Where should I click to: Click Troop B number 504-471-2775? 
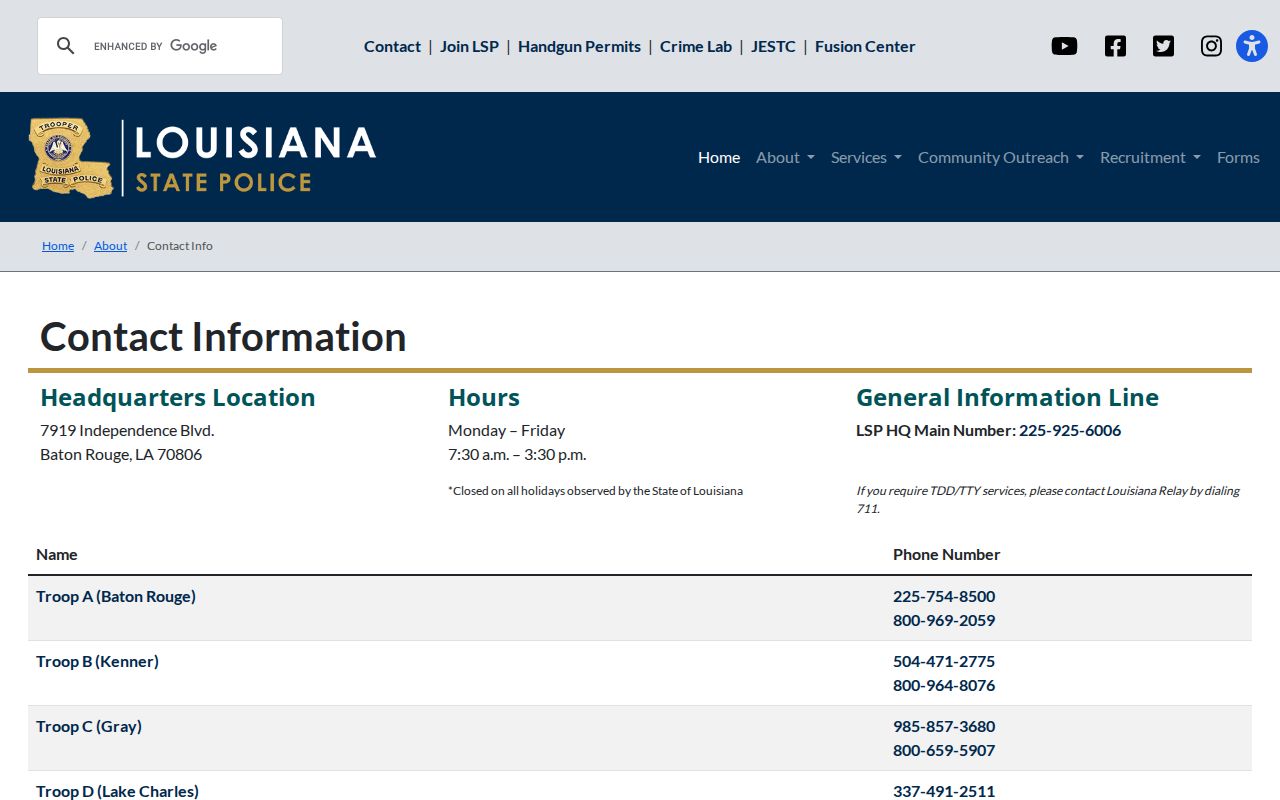coord(944,662)
